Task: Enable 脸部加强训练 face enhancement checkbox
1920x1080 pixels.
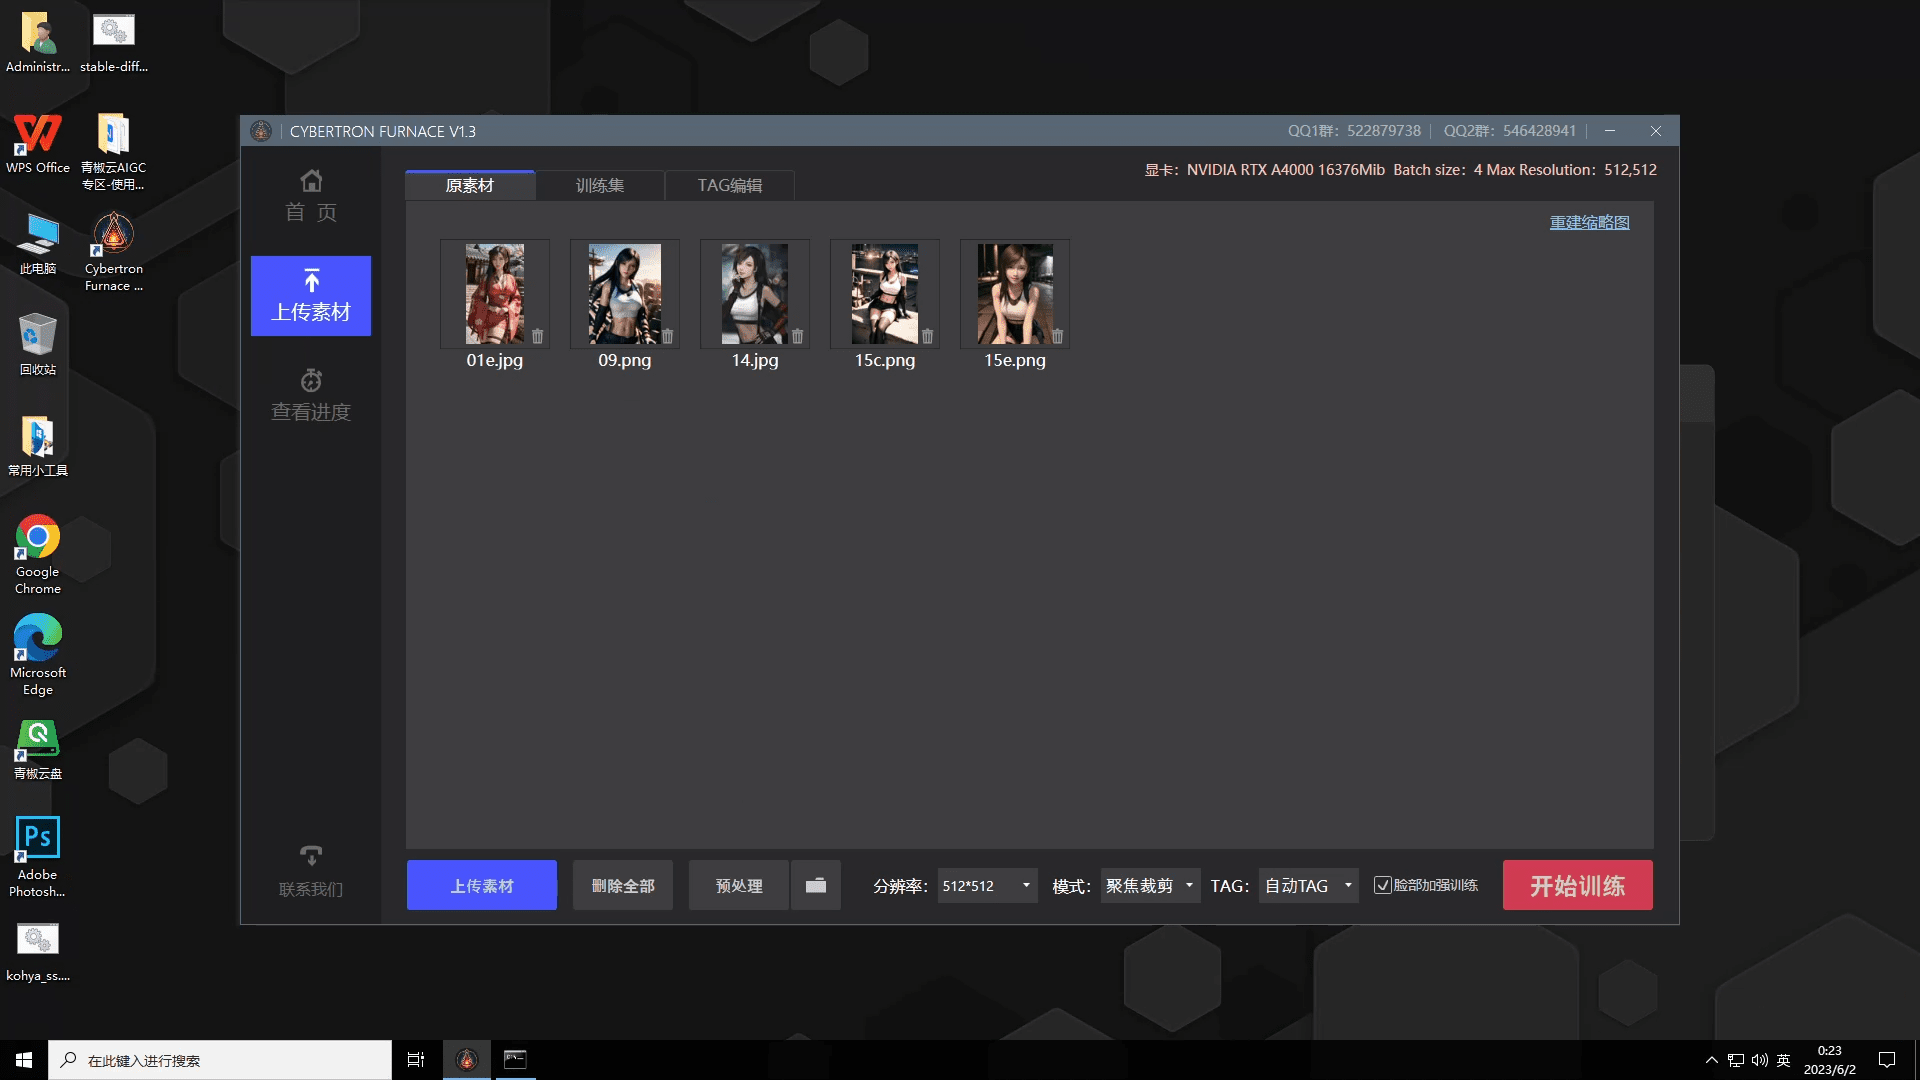Action: tap(1382, 885)
